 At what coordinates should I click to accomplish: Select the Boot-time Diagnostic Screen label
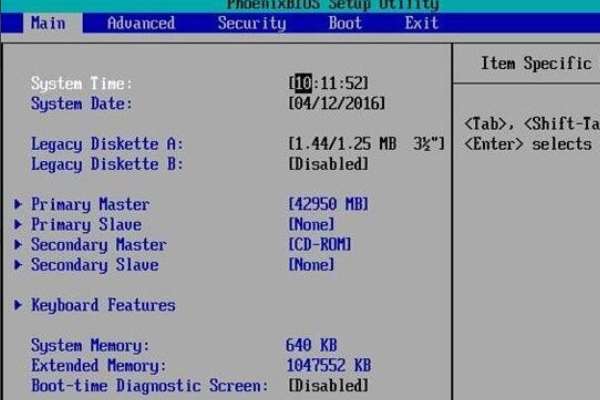150,385
